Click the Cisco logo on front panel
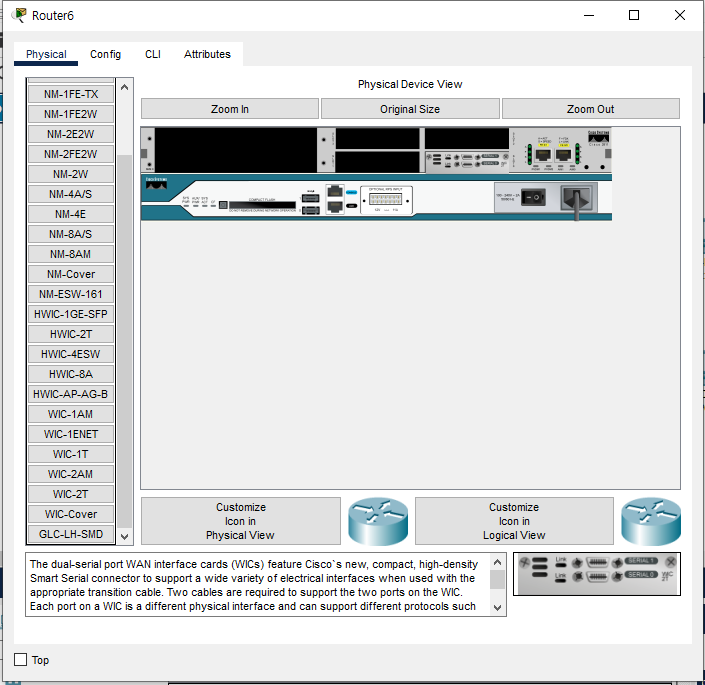This screenshot has height=685, width=705. pyautogui.click(x=156, y=183)
